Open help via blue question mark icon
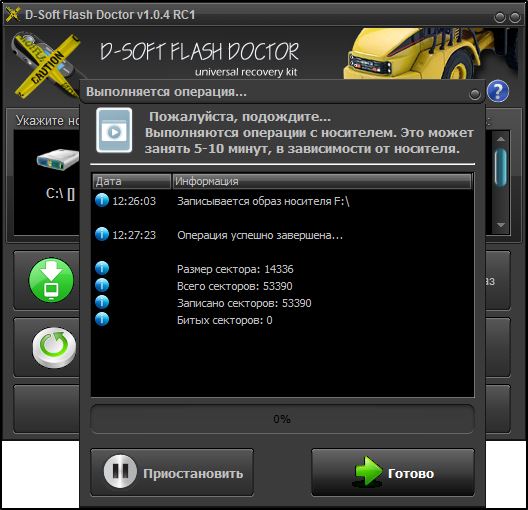The image size is (528, 510). click(x=498, y=91)
